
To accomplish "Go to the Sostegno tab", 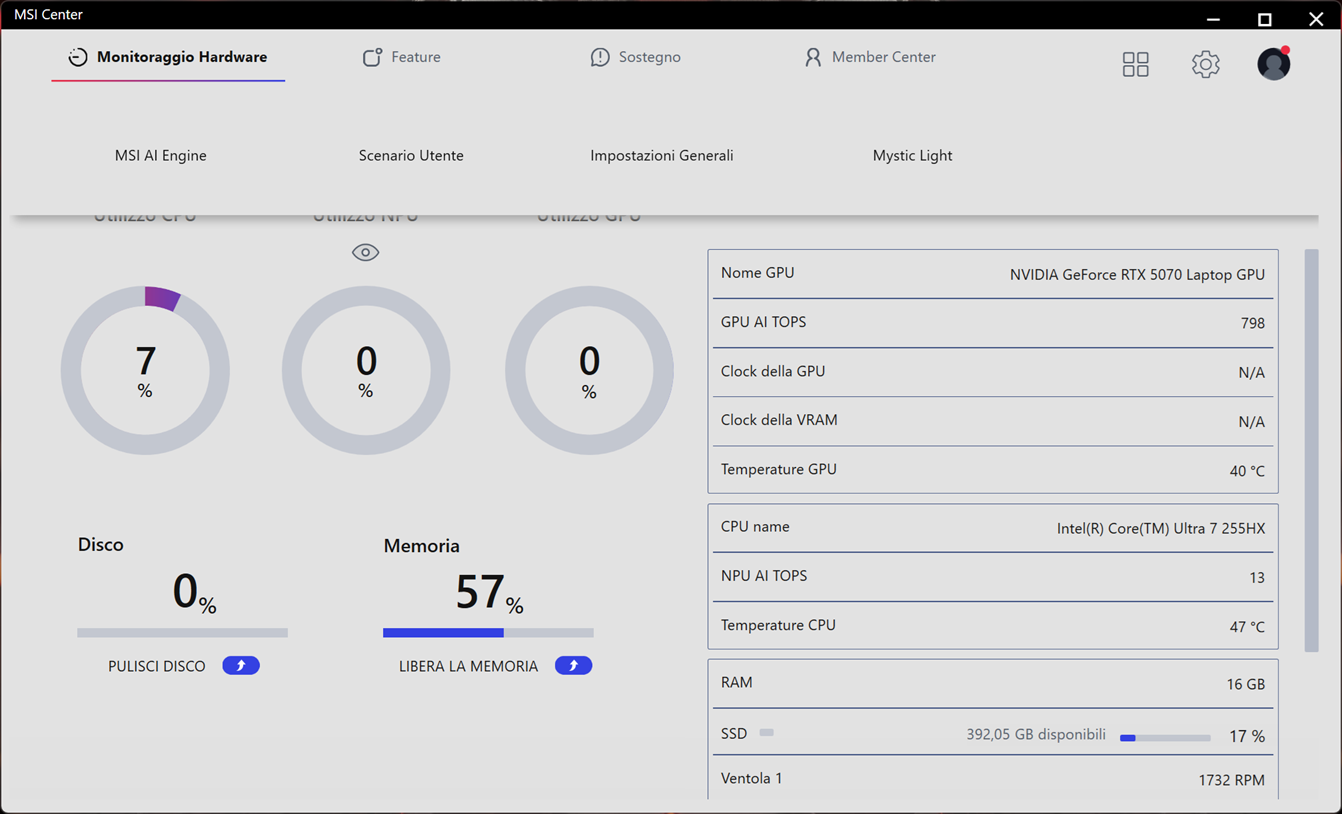I will pos(635,57).
